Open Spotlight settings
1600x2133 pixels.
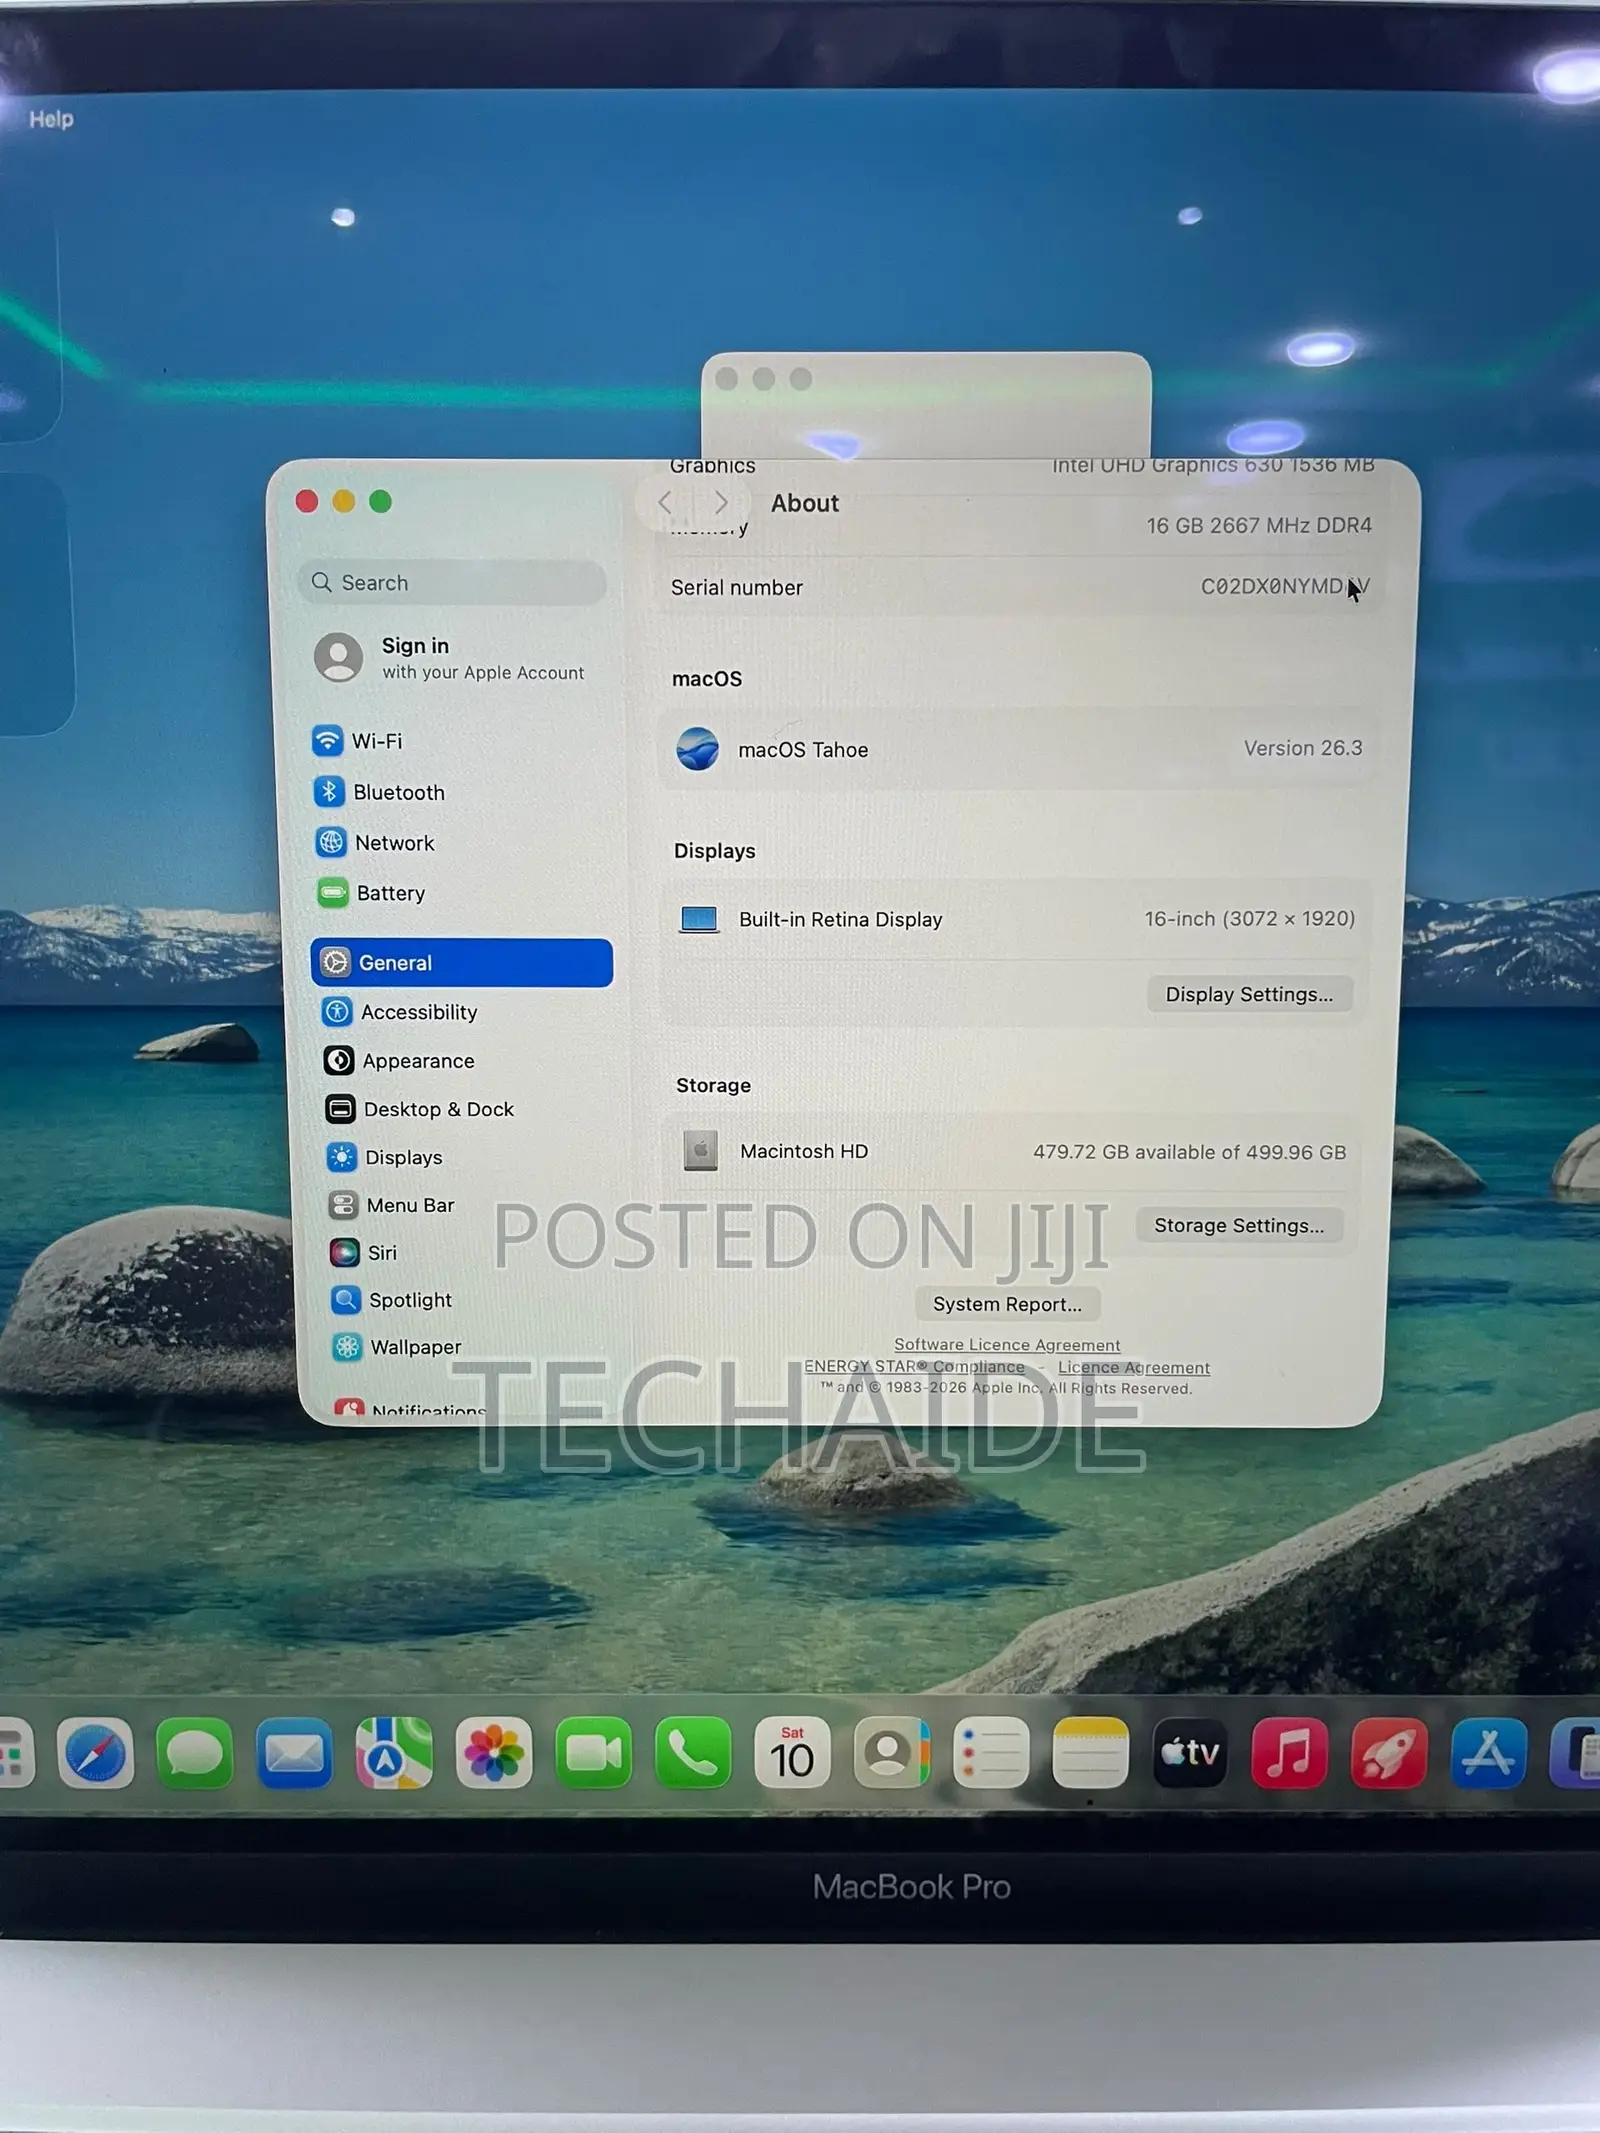point(391,1300)
